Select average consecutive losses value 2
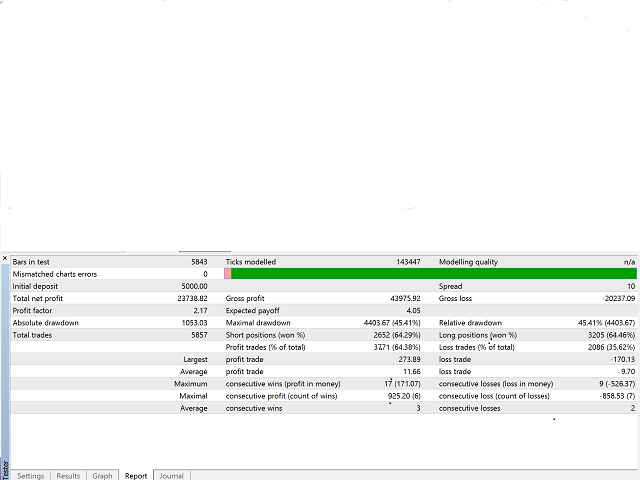Image resolution: width=640 pixels, height=480 pixels. pos(633,408)
